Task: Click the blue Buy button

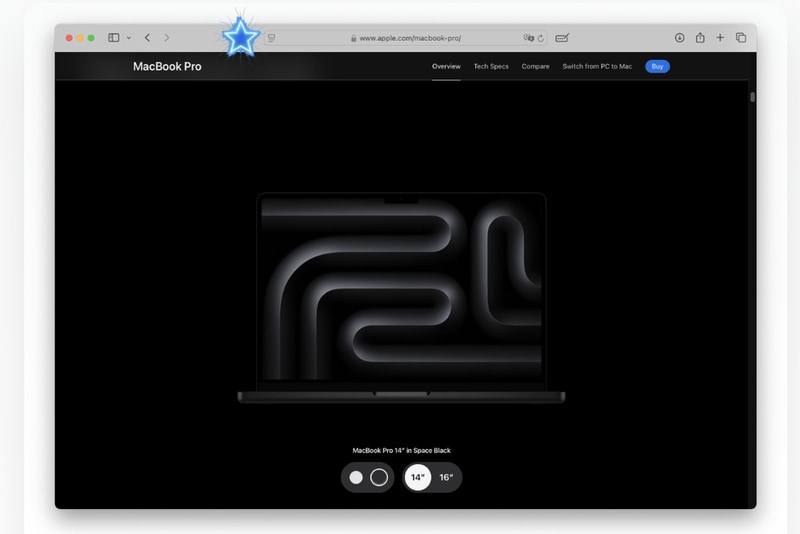Action: point(657,67)
